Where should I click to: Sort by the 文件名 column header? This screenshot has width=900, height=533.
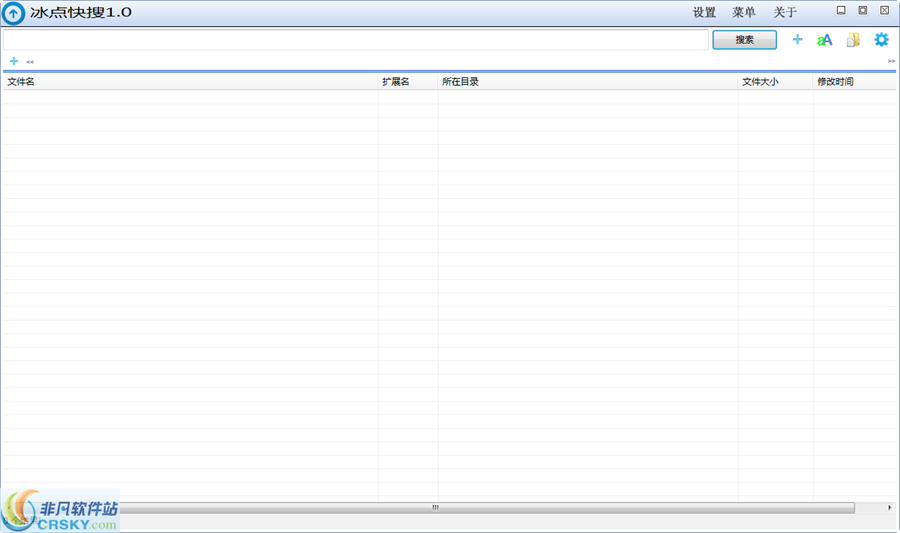coord(191,81)
